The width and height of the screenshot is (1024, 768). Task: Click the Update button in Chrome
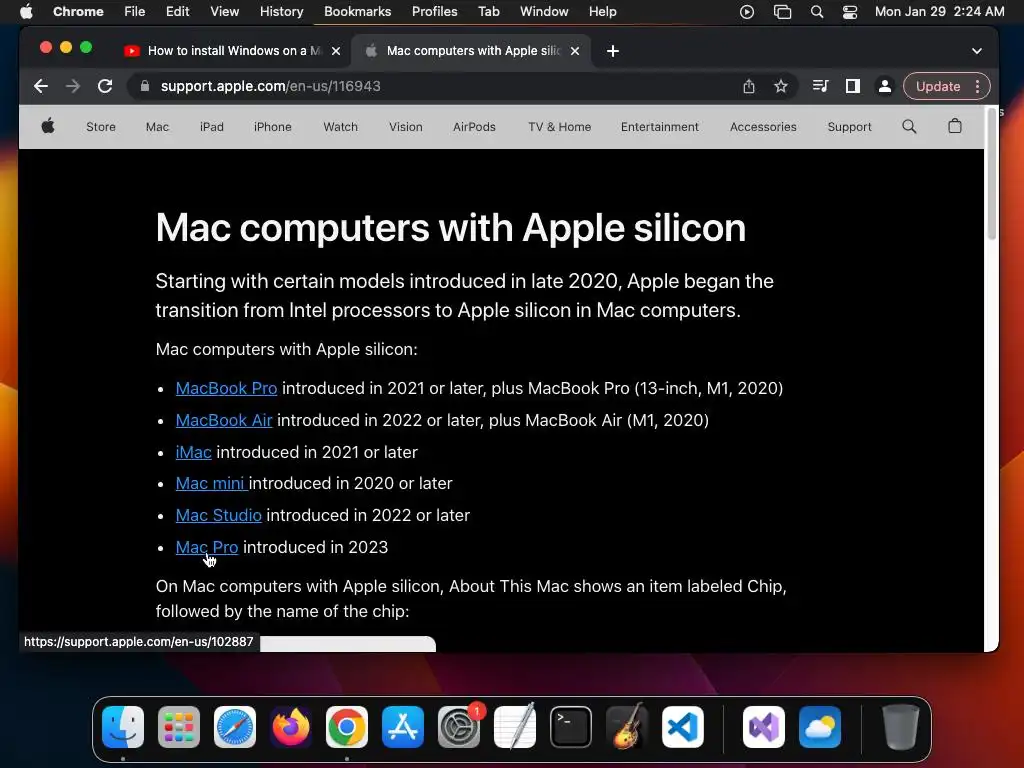(938, 86)
